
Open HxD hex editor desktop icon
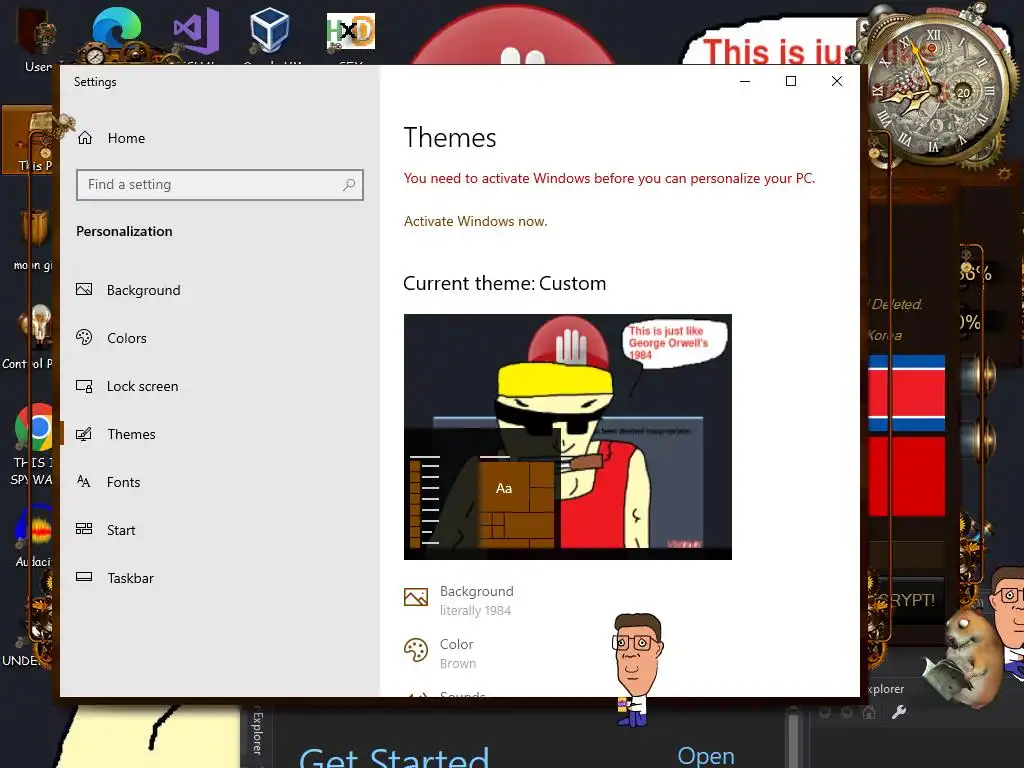click(351, 31)
